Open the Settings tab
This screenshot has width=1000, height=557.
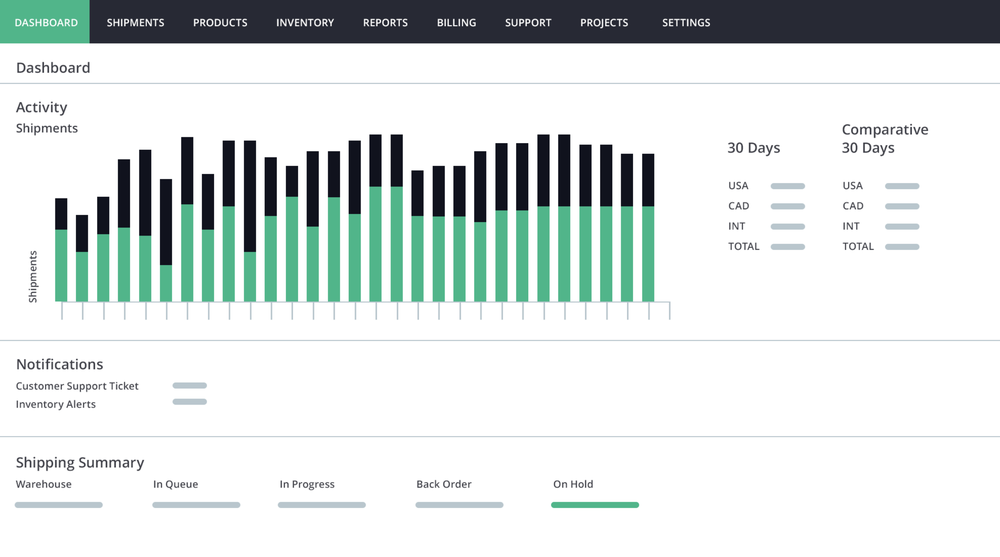pyautogui.click(x=686, y=22)
